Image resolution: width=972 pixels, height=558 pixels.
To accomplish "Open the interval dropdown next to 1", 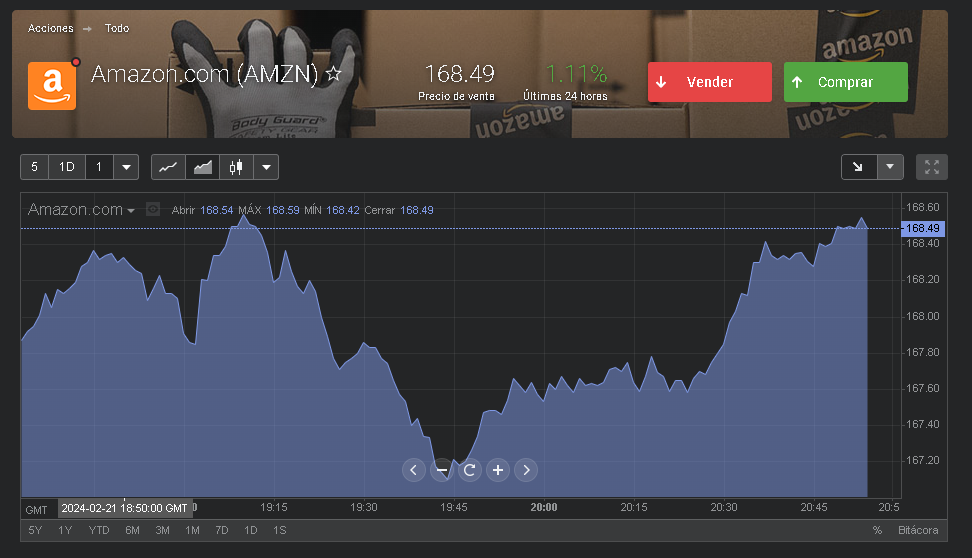I will click(126, 167).
